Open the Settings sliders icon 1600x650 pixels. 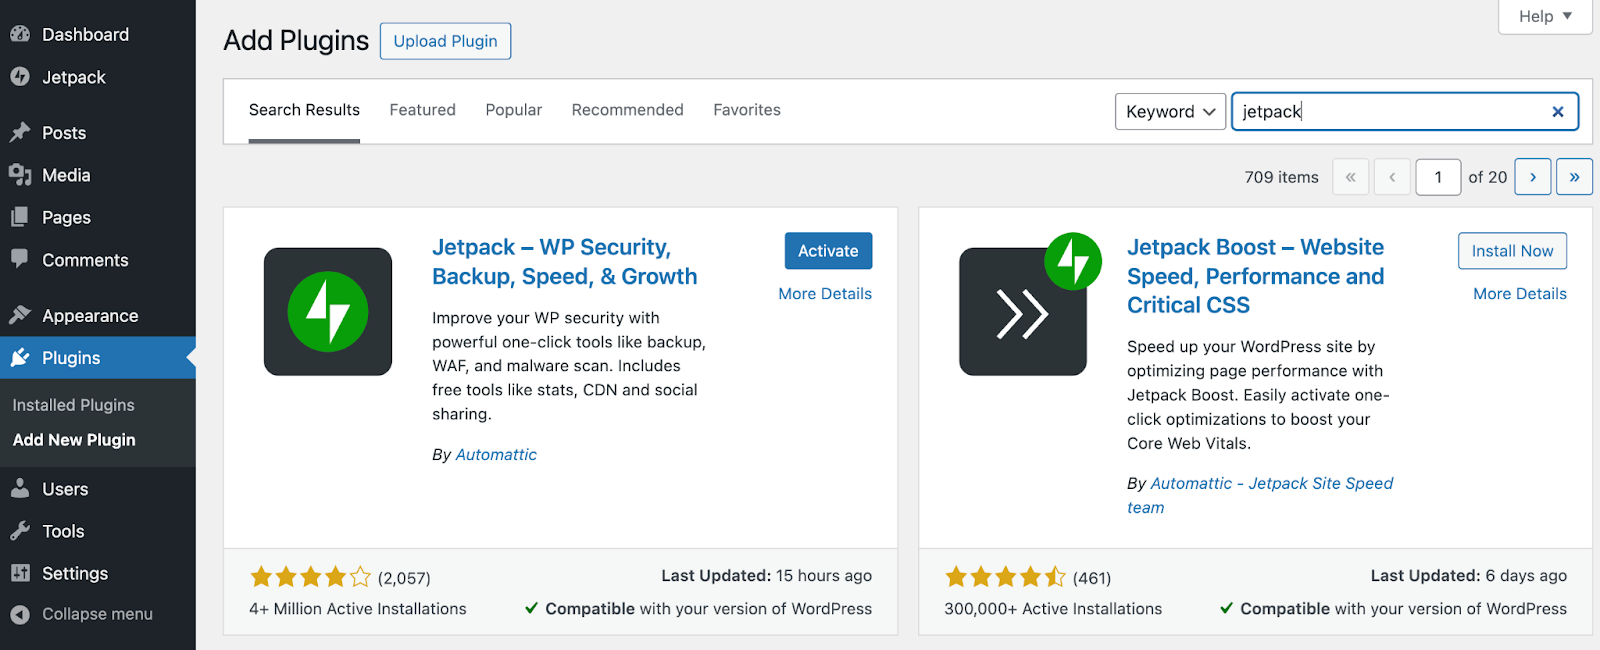[x=20, y=573]
